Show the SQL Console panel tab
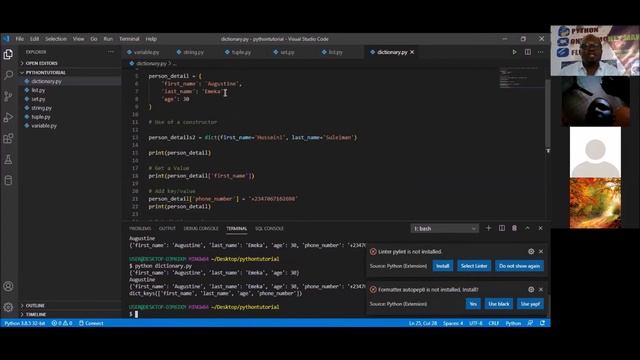640x360 pixels. coord(269,229)
